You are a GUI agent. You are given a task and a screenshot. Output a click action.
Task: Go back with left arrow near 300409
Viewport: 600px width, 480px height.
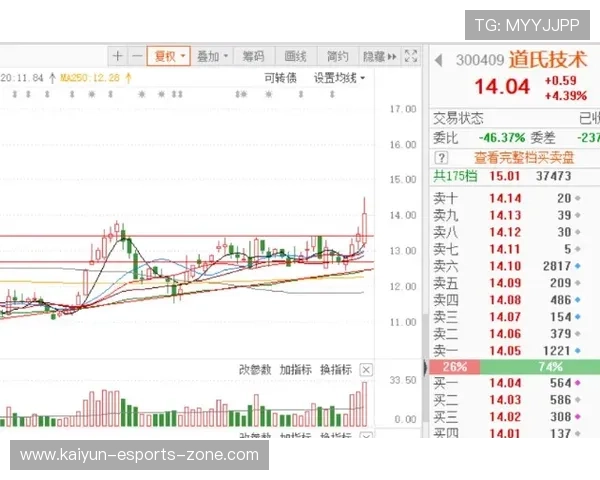439,60
